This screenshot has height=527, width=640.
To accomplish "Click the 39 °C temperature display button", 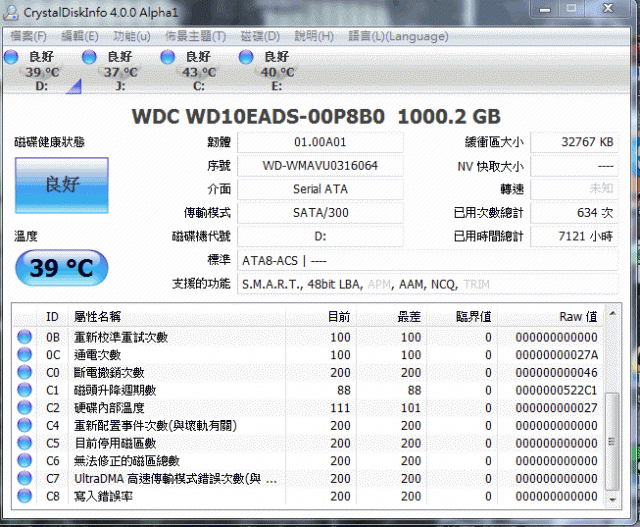I will (x=62, y=268).
